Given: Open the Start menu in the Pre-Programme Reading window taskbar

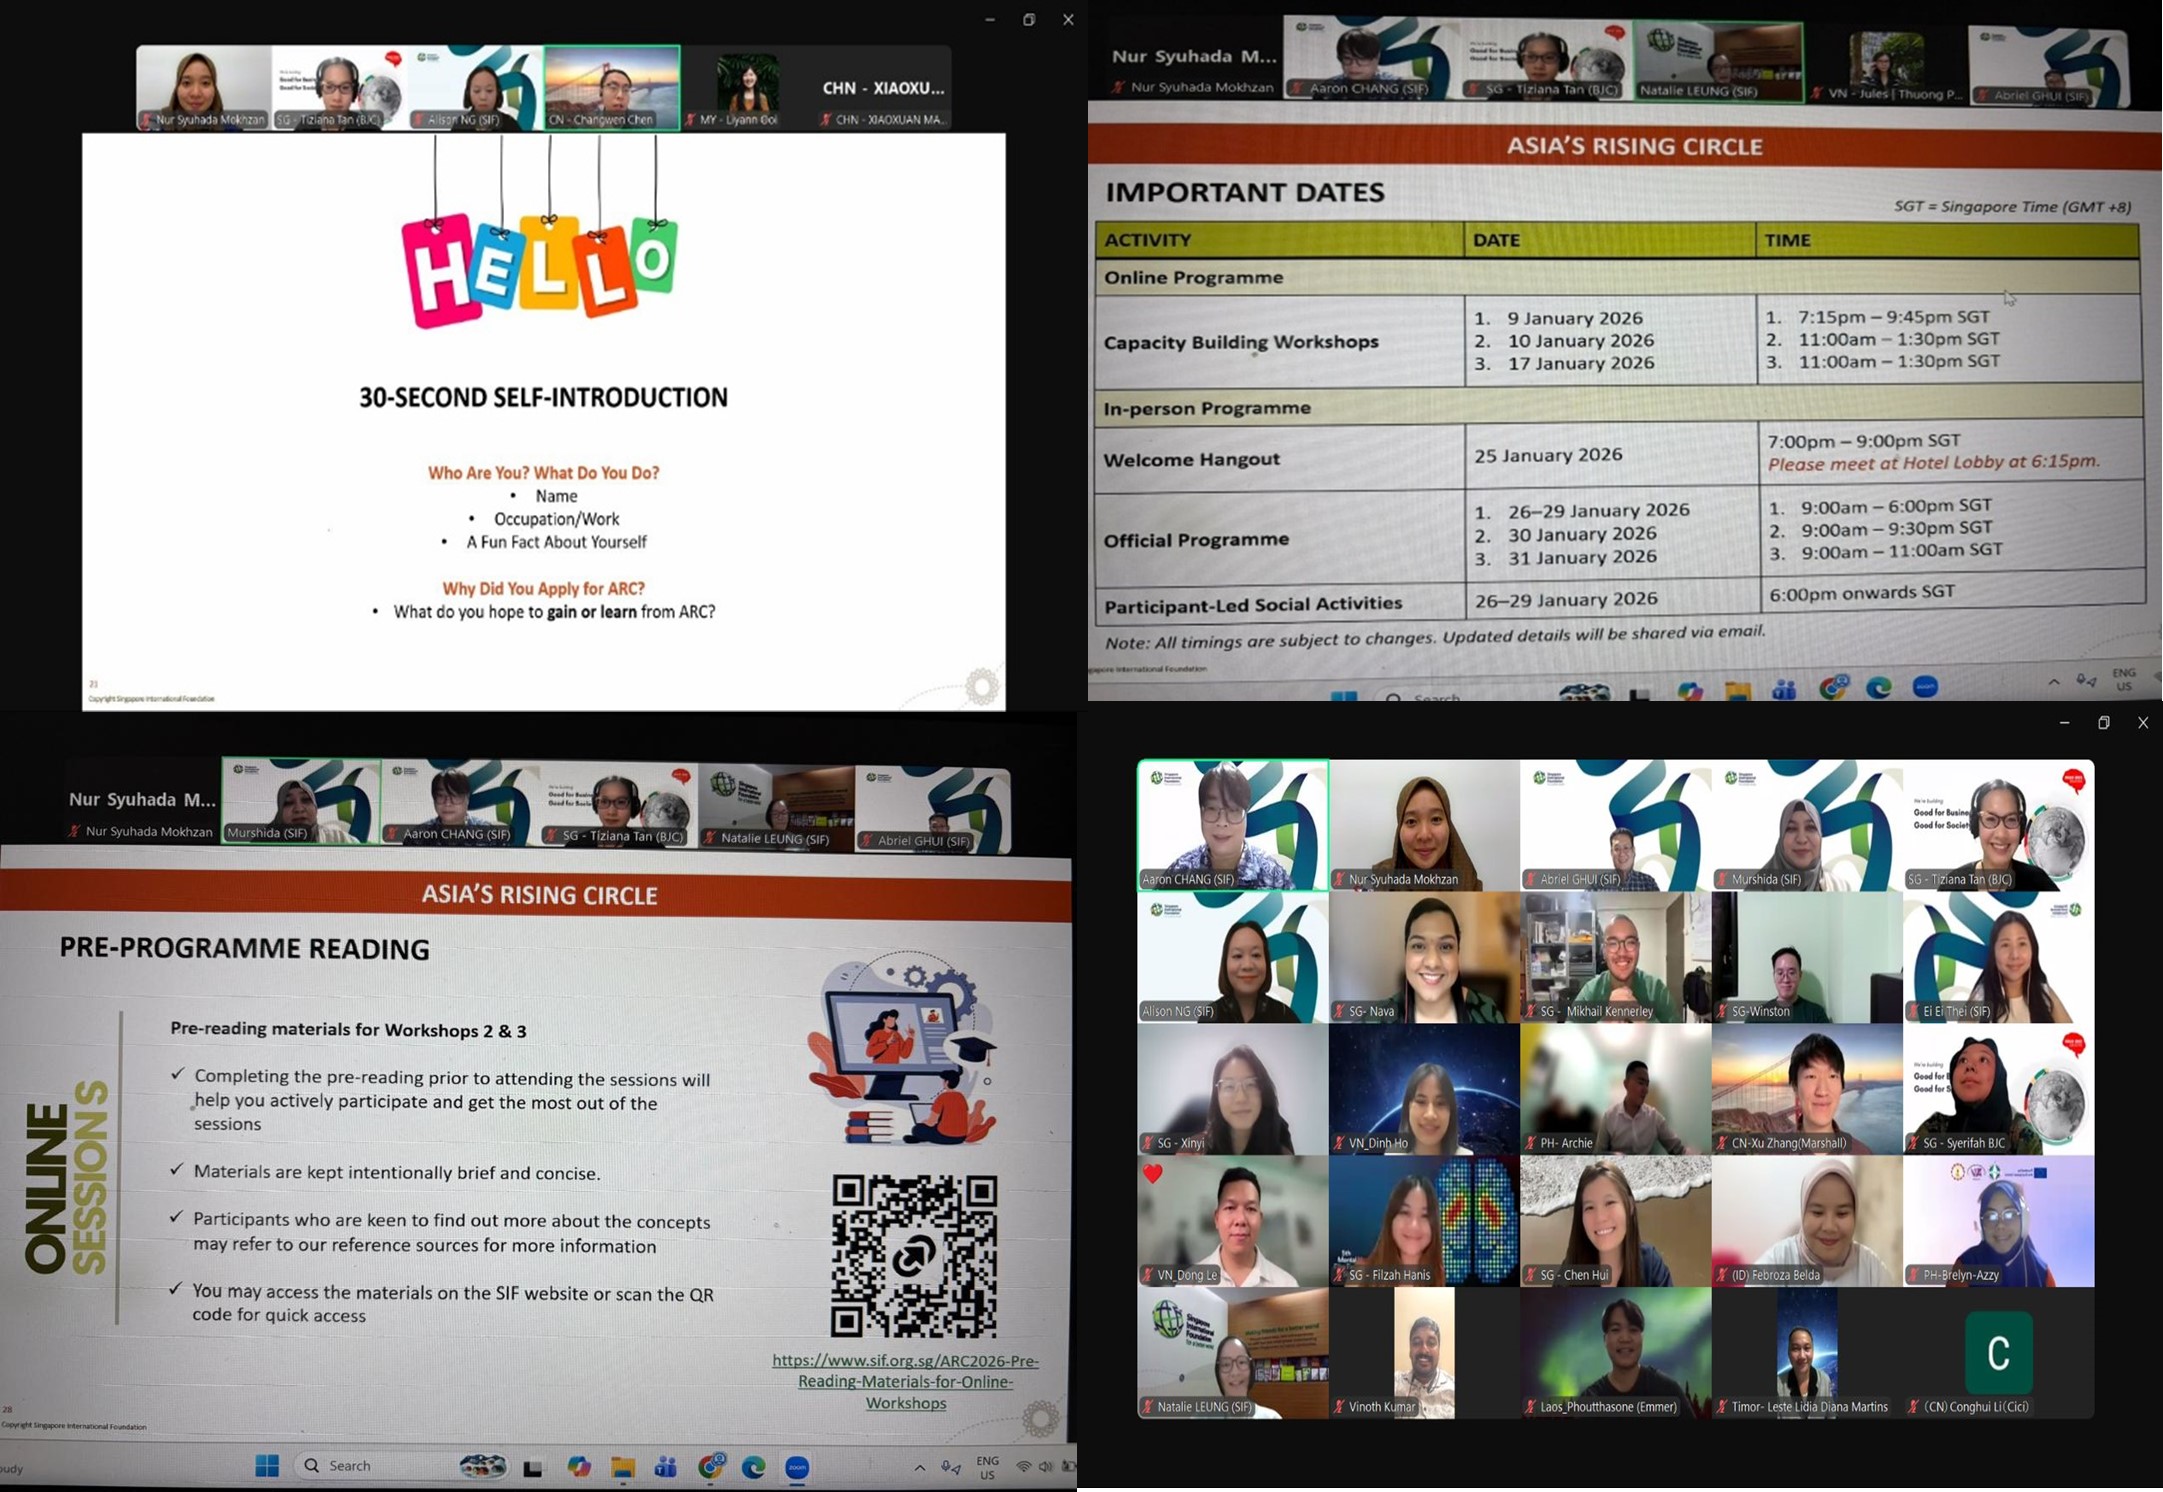Looking at the screenshot, I should click(x=267, y=1466).
